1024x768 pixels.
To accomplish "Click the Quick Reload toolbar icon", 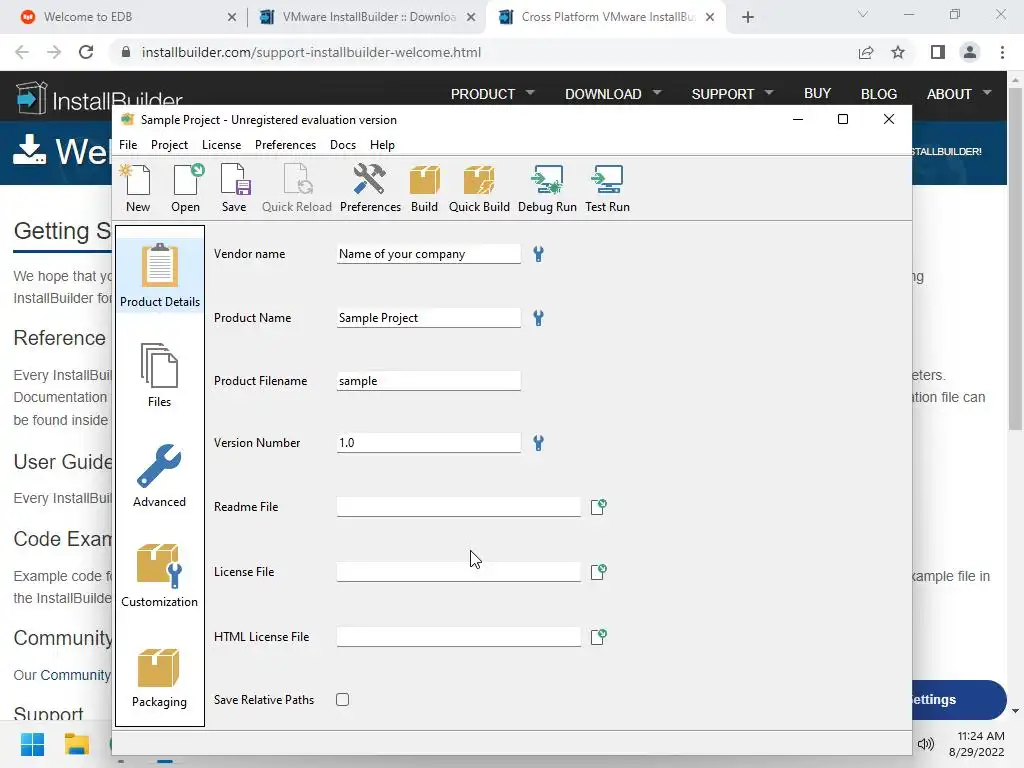I will point(296,188).
